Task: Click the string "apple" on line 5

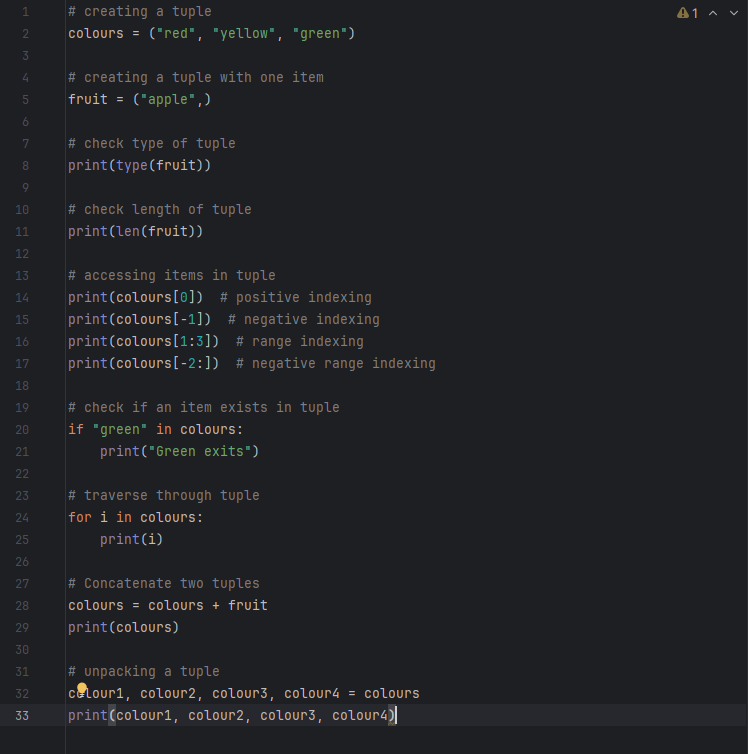Action: pos(168,100)
